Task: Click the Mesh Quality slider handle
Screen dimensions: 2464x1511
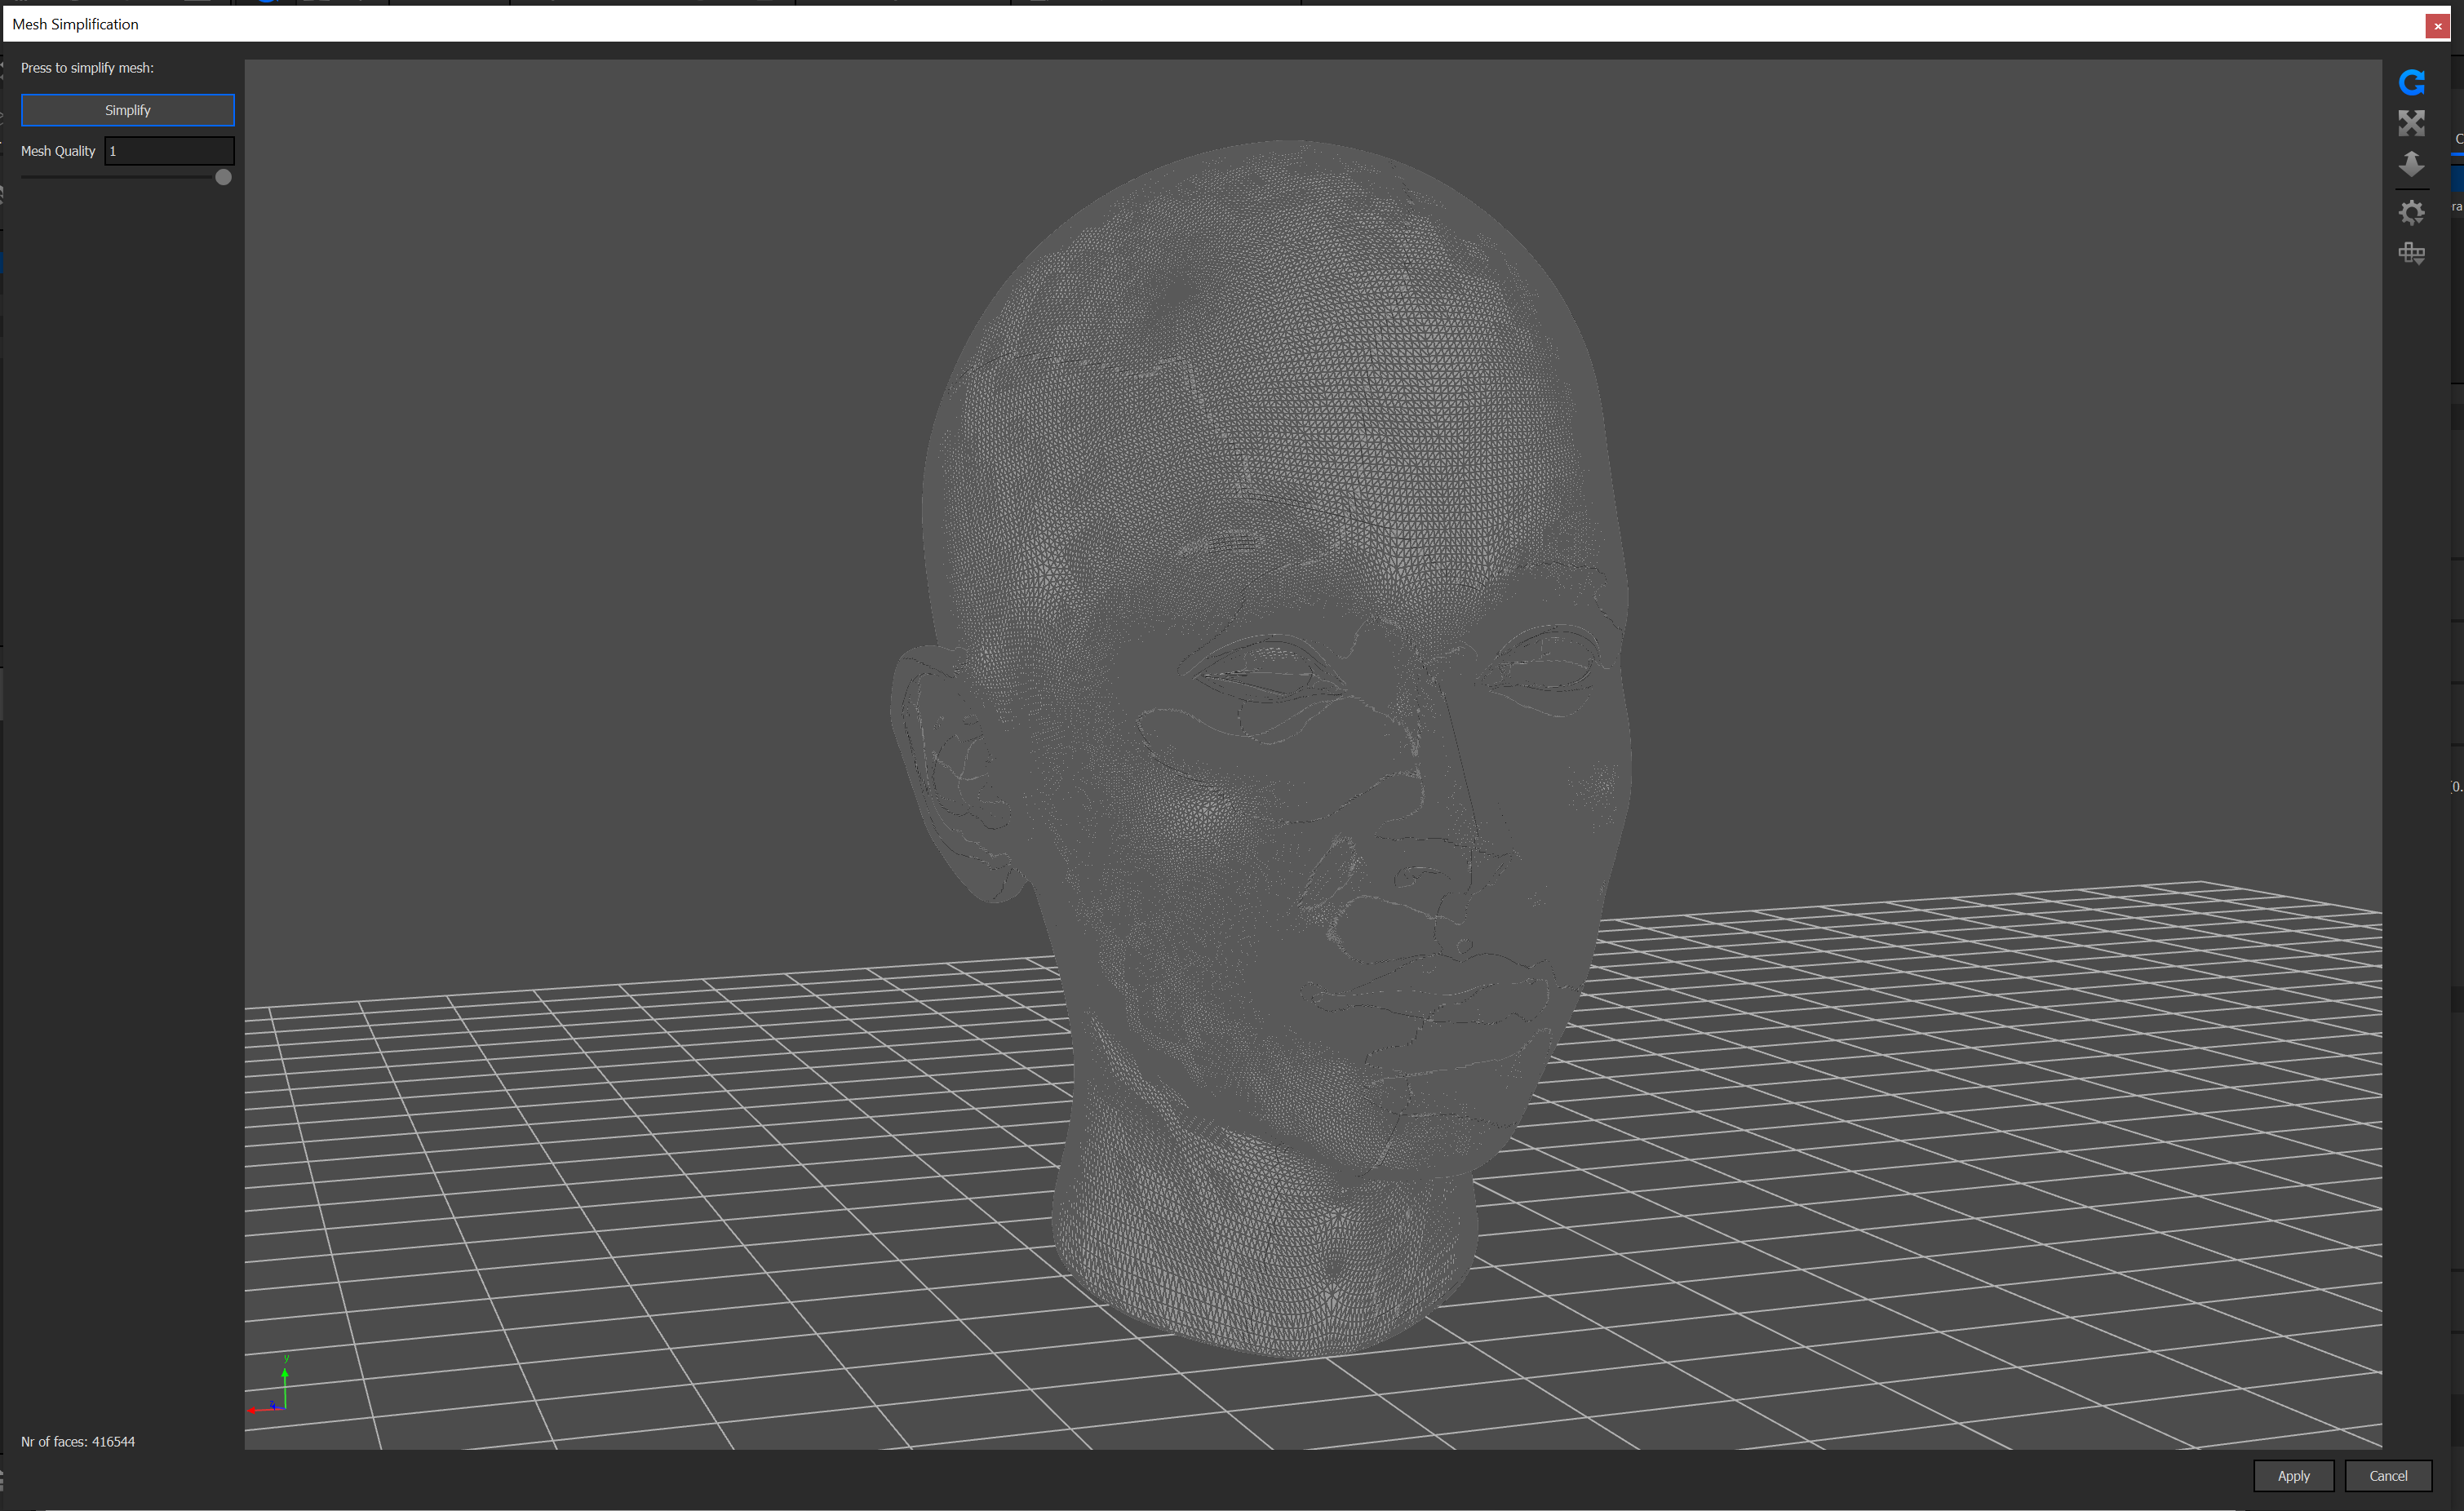Action: tap(223, 177)
